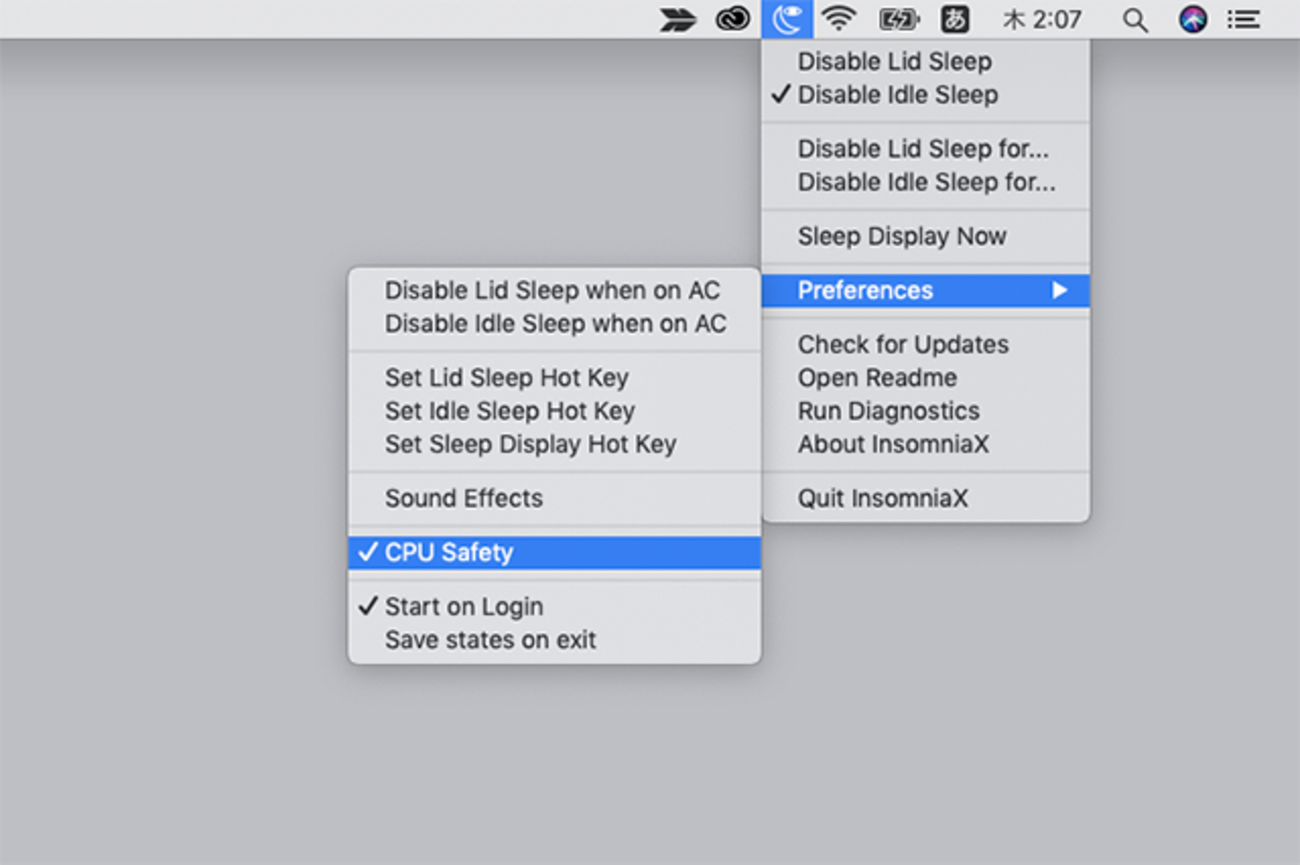Open Spotlight search magnifier icon
1300x865 pixels.
(1134, 20)
